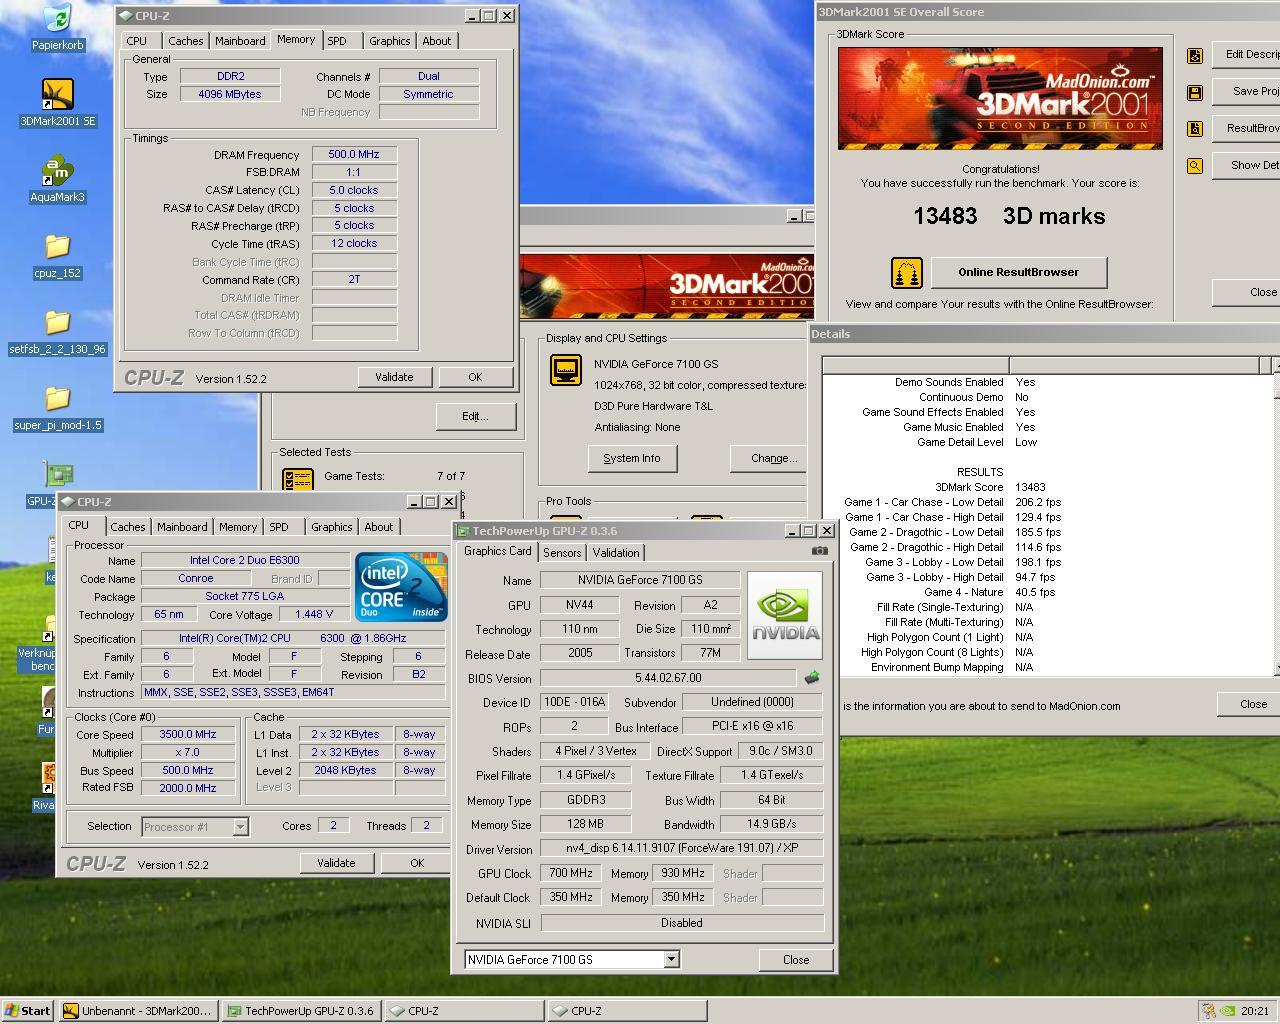
Task: Click the trees icon beside Online ResultBrowser
Action: point(906,272)
